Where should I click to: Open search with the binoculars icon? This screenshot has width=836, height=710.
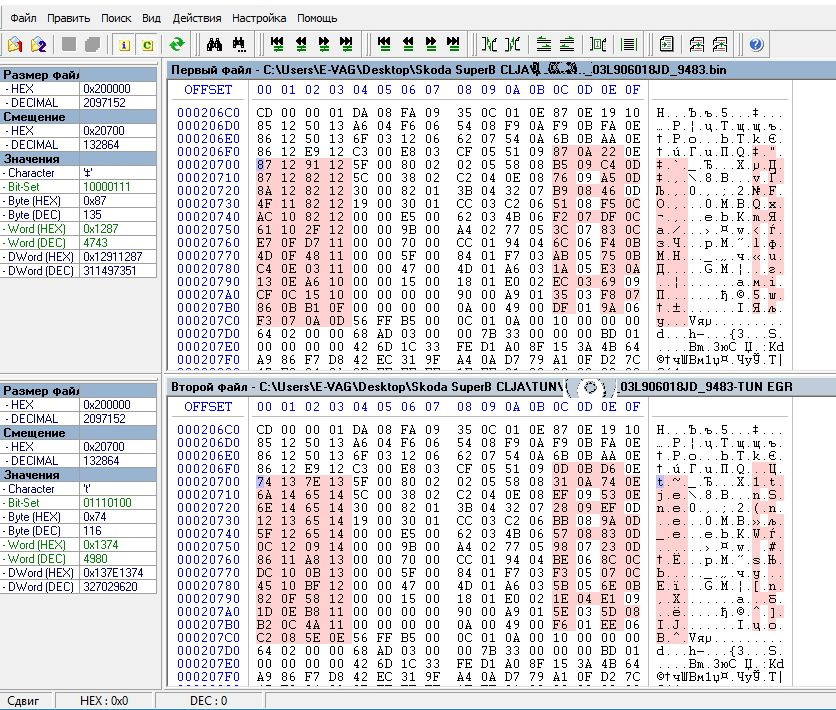coord(214,44)
